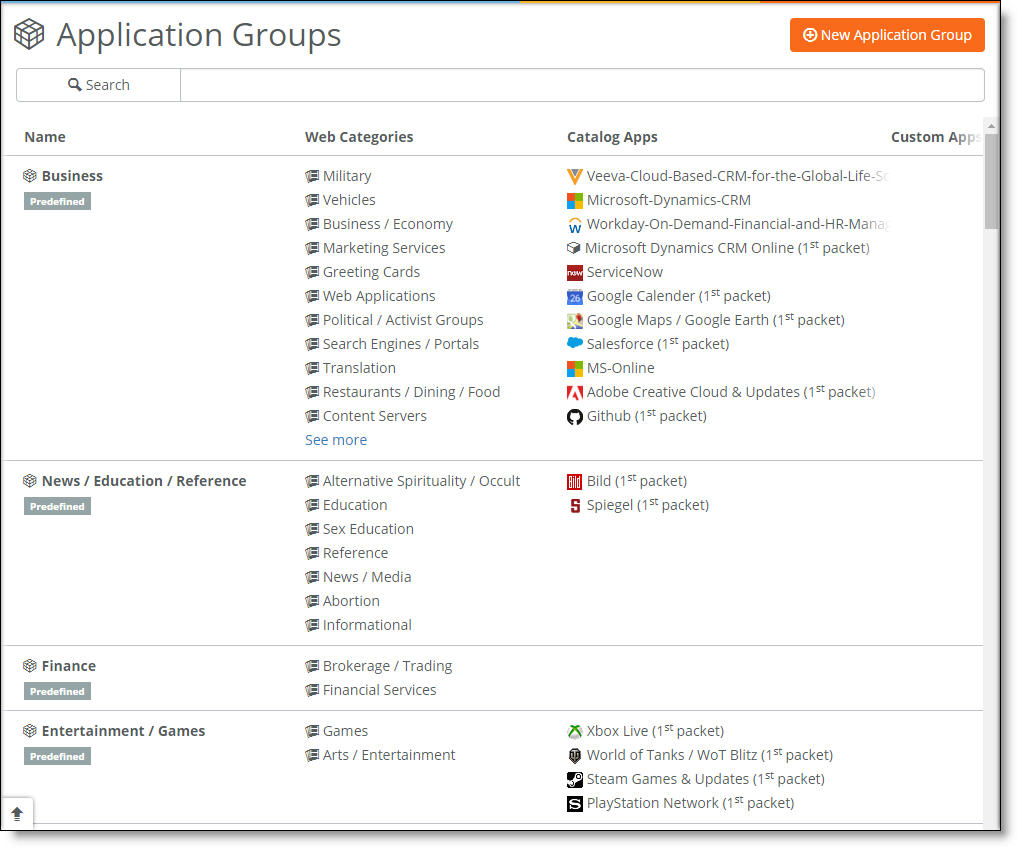Image resolution: width=1017 pixels, height=847 pixels.
Task: Click the Predefined badge on Finance group
Action: (x=57, y=691)
